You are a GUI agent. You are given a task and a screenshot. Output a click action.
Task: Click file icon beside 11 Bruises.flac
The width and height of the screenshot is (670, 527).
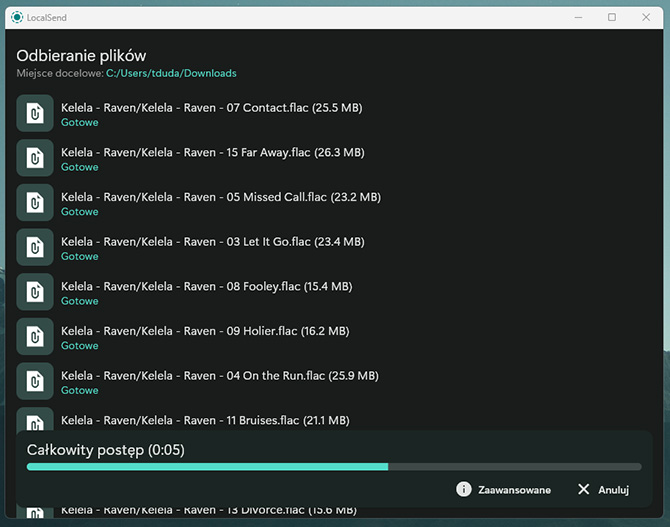35,419
